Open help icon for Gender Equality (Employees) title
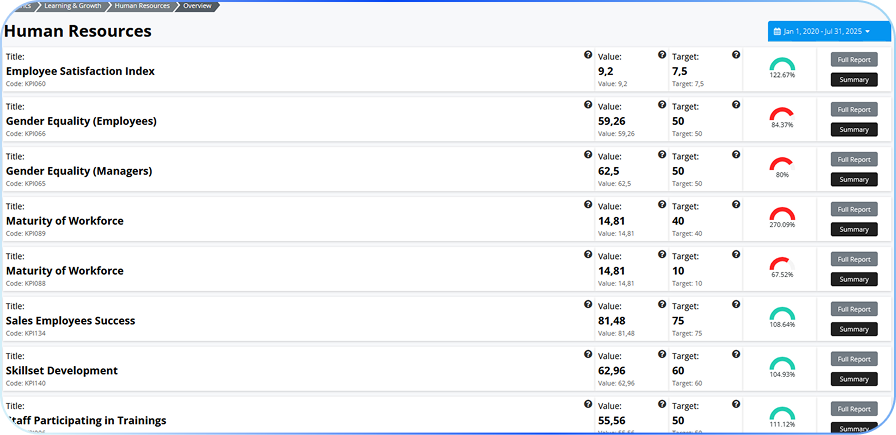Image resolution: width=896 pixels, height=435 pixels. click(x=588, y=105)
